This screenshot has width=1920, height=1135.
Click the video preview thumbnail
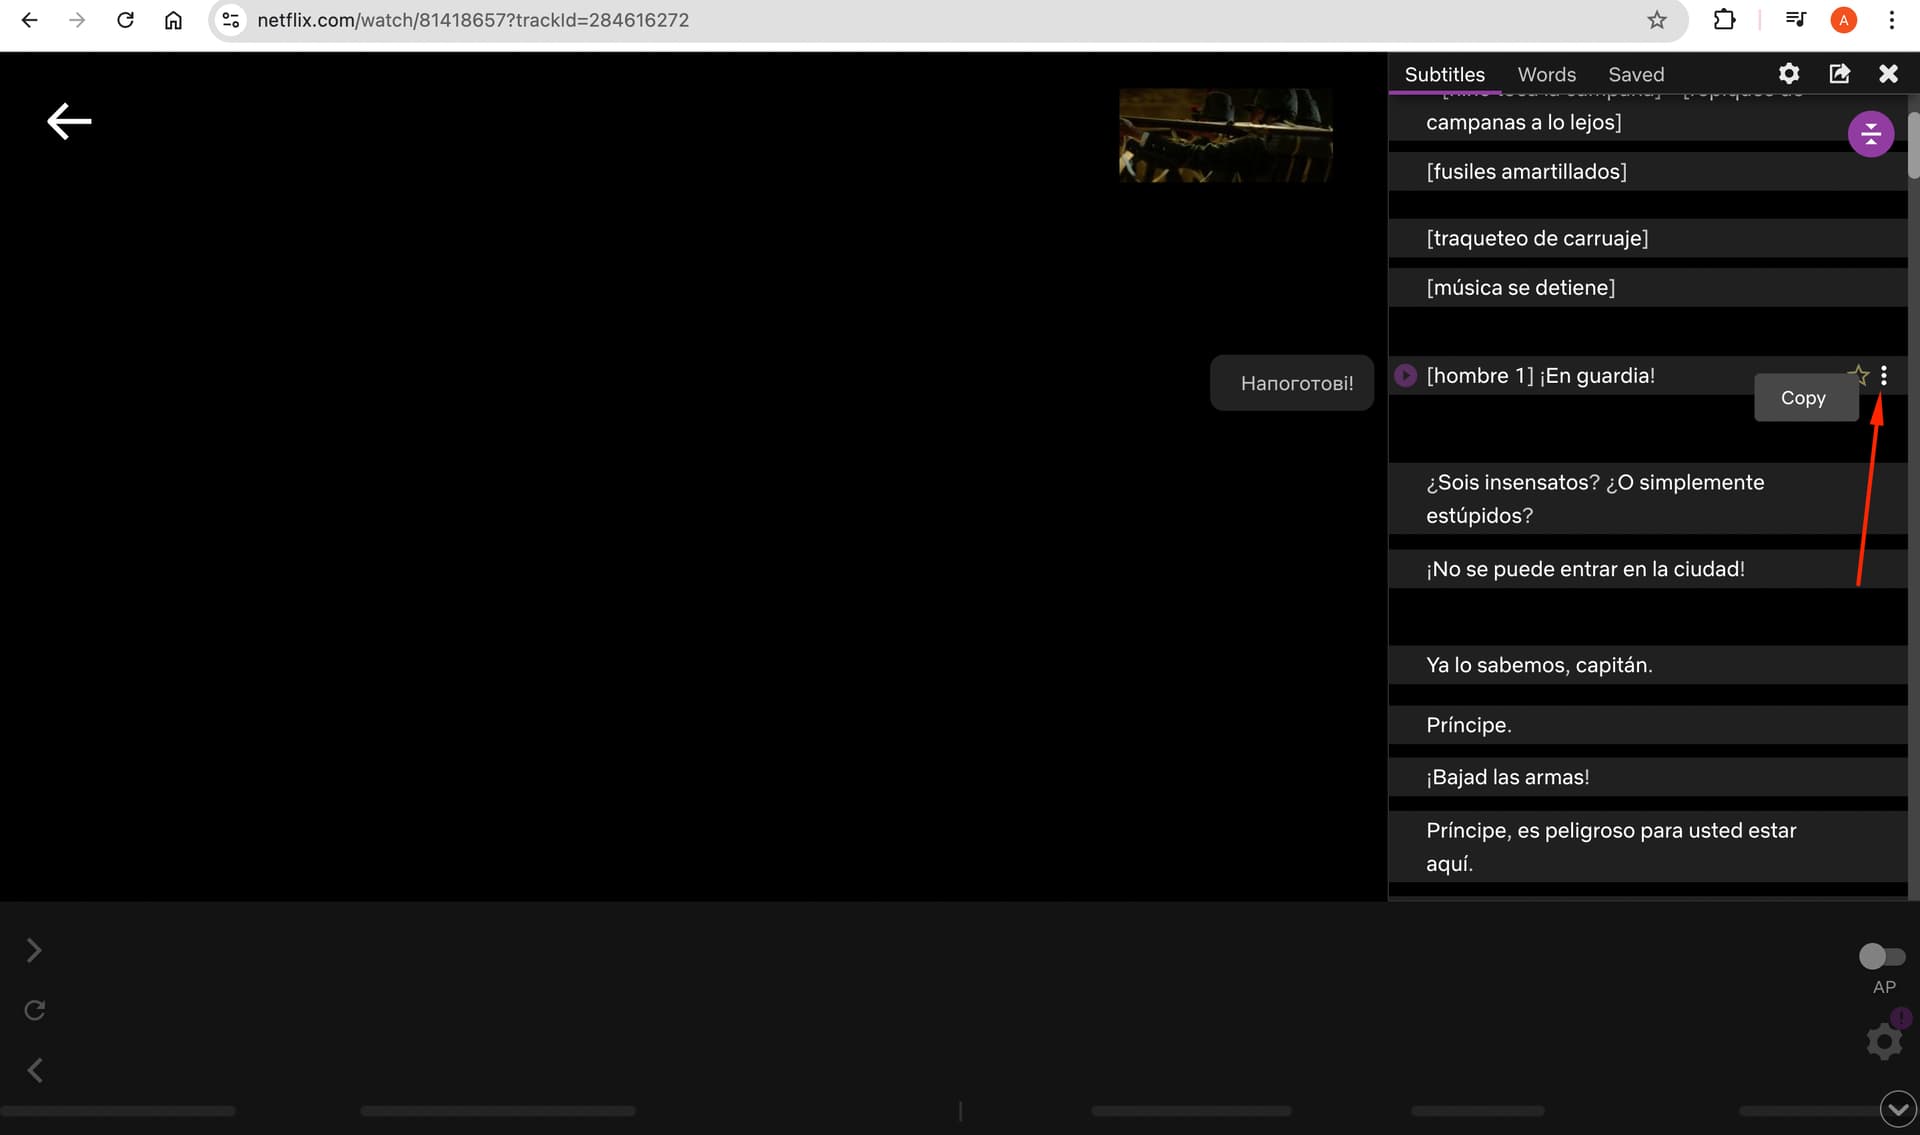1225,136
